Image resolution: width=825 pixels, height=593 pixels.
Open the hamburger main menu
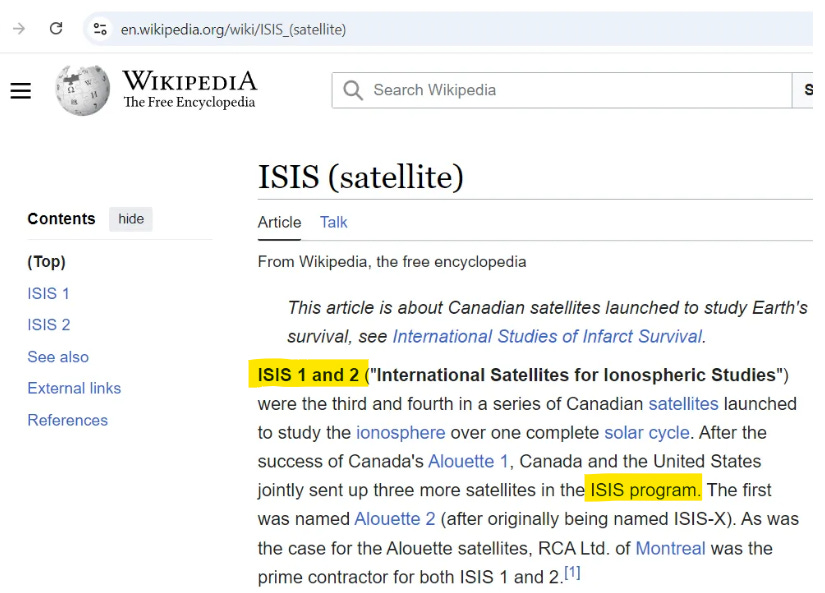coord(21,91)
